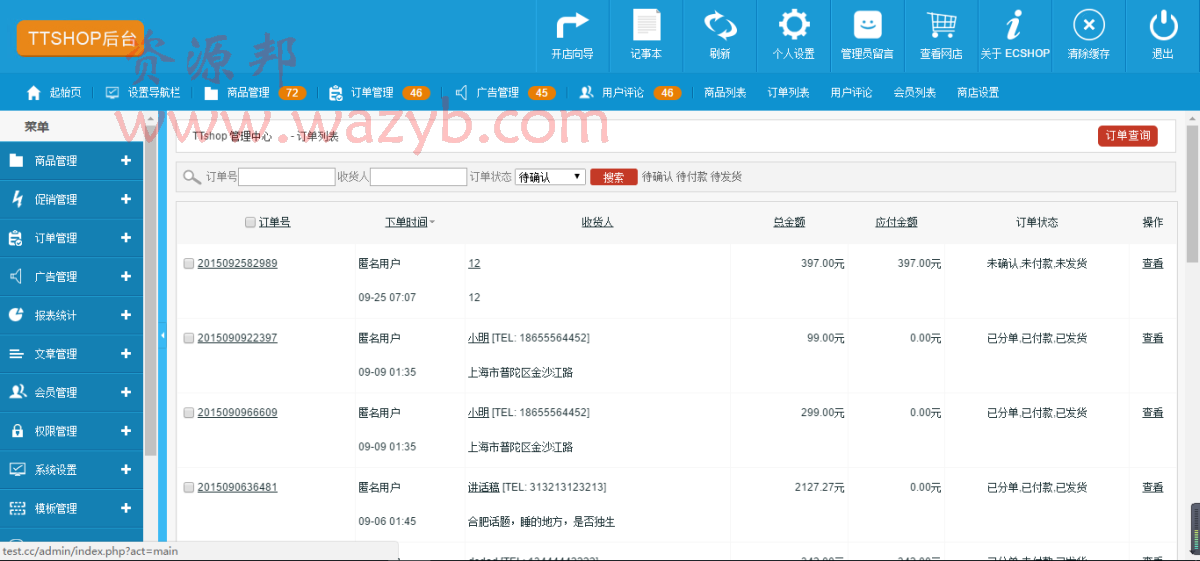Screen dimensions: 1200x561
Task: Open 管理员留言 smiley icon
Action: point(868,25)
